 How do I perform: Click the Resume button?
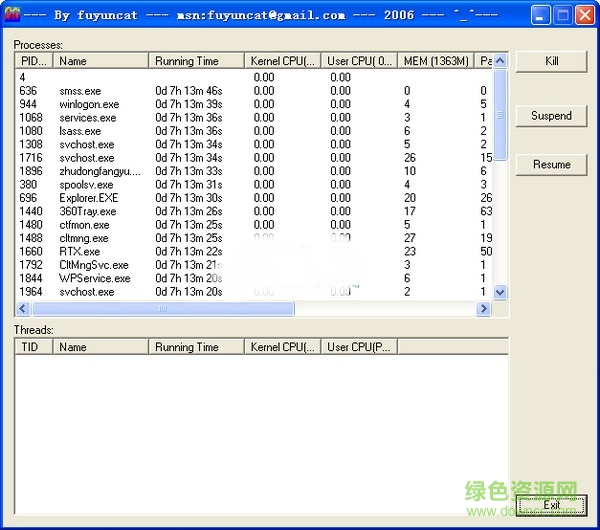[x=551, y=165]
